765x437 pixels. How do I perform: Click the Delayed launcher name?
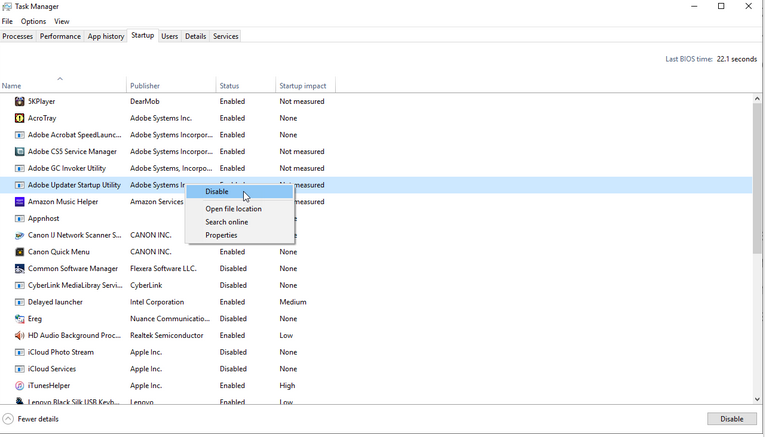pos(55,302)
